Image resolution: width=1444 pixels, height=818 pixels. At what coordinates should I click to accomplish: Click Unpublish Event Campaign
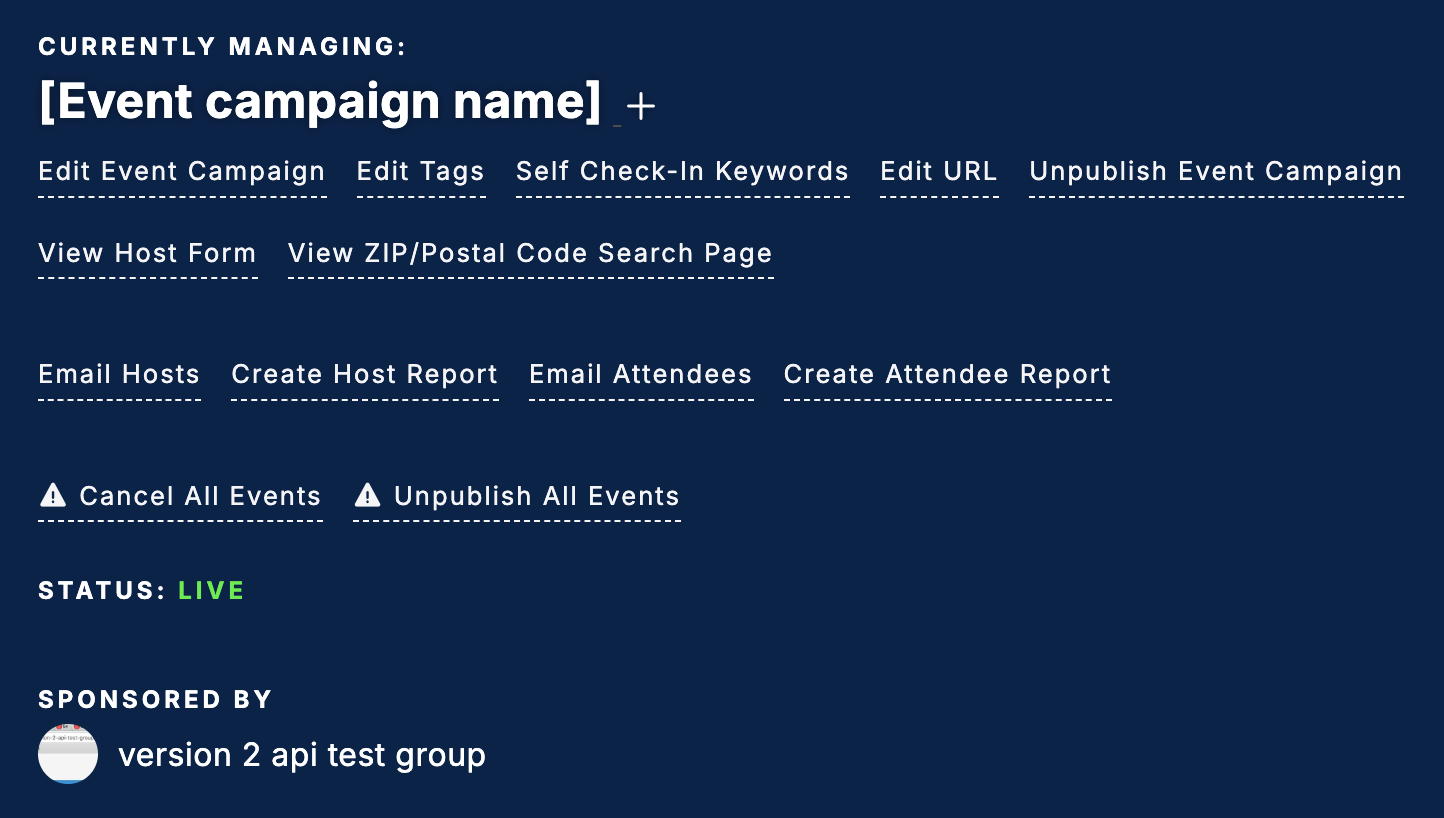[1216, 172]
